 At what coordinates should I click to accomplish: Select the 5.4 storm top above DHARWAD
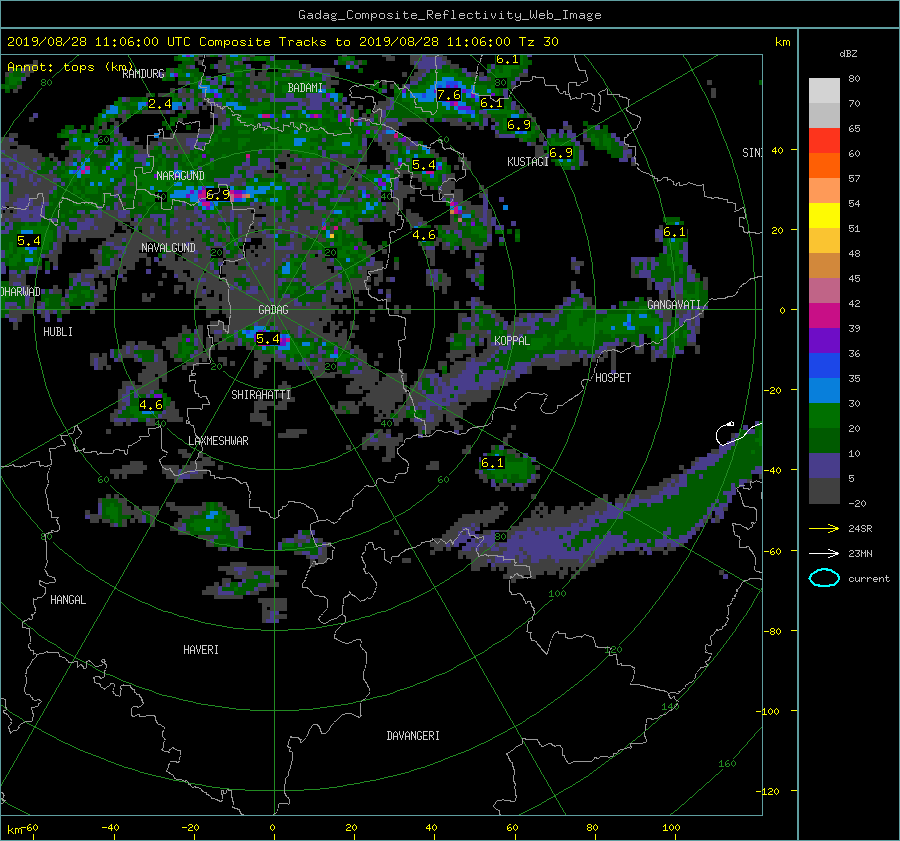click(x=29, y=241)
